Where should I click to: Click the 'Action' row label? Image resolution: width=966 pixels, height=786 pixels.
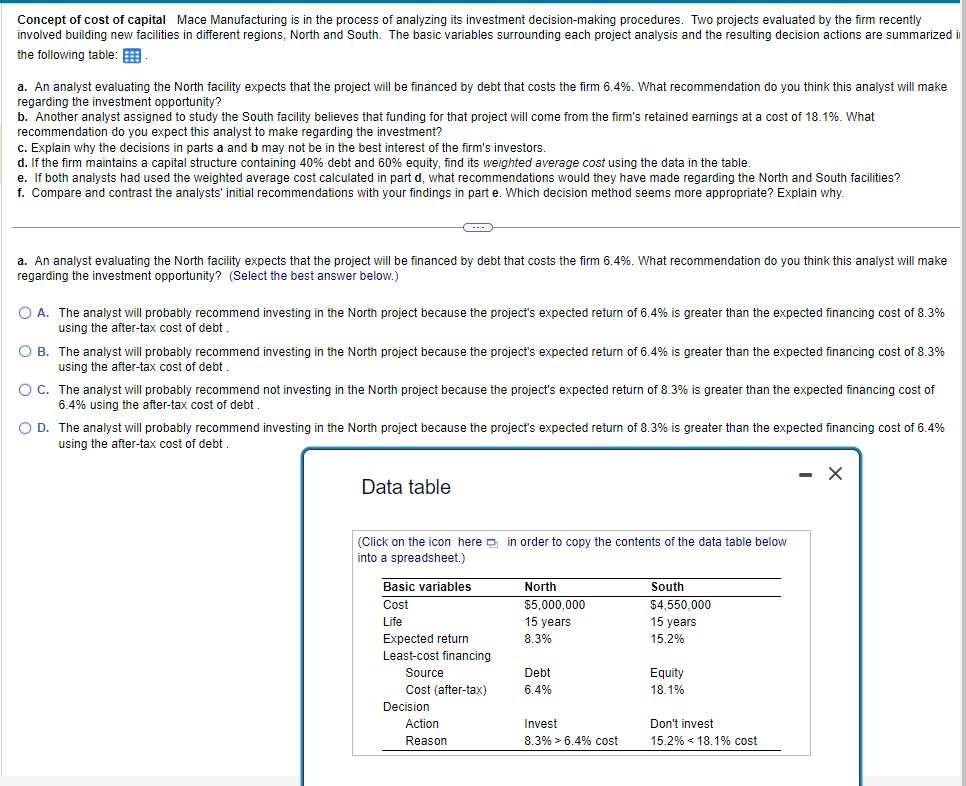pos(422,724)
